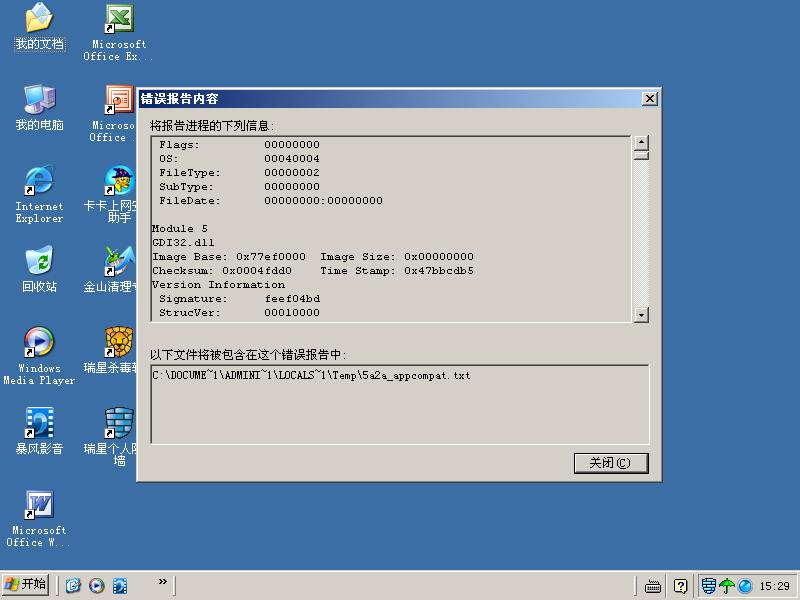The height and width of the screenshot is (600, 800).
Task: Open Microsoft Office Word shortcut
Action: [x=39, y=505]
